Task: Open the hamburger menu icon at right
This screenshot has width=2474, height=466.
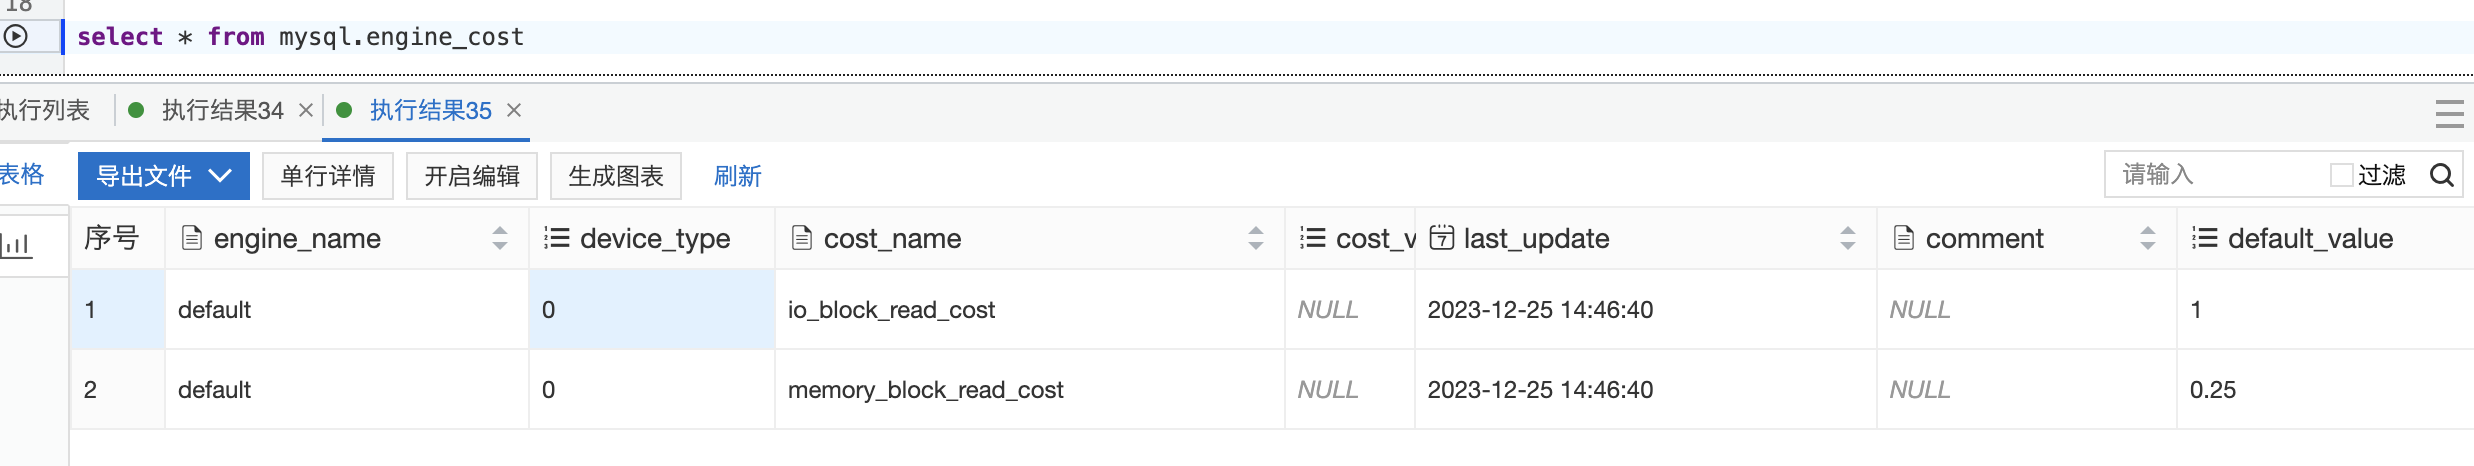Action: click(x=2449, y=113)
